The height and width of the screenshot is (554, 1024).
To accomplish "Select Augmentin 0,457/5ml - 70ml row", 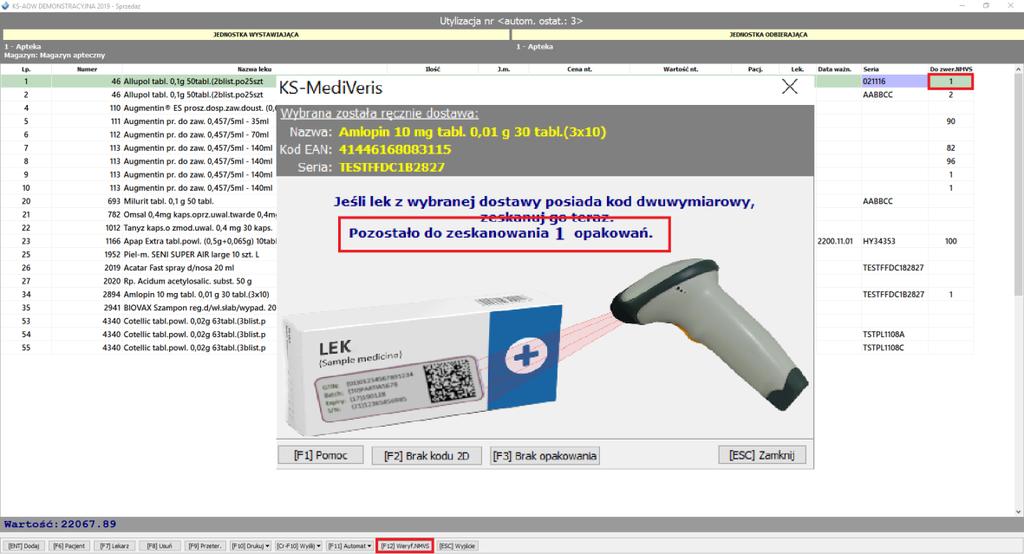I will click(138, 135).
